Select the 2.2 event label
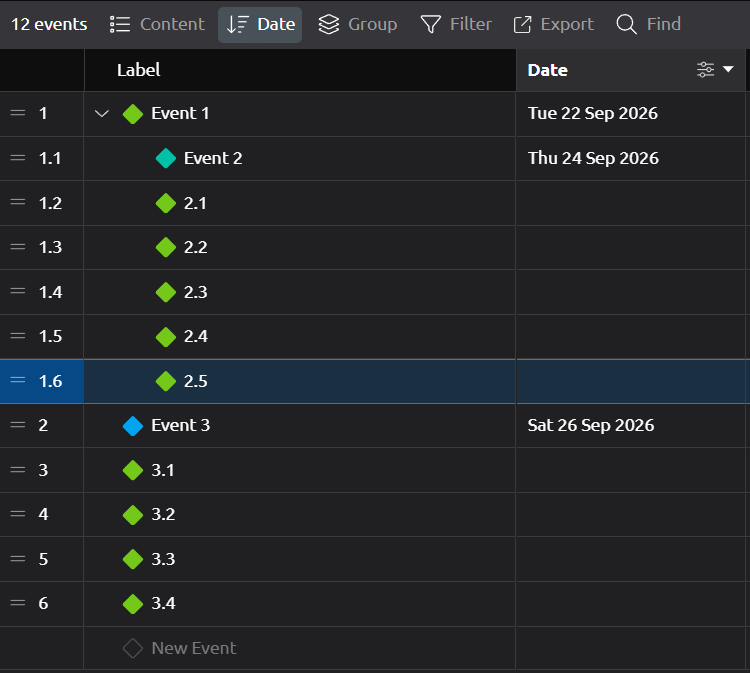The image size is (750, 673). [196, 247]
